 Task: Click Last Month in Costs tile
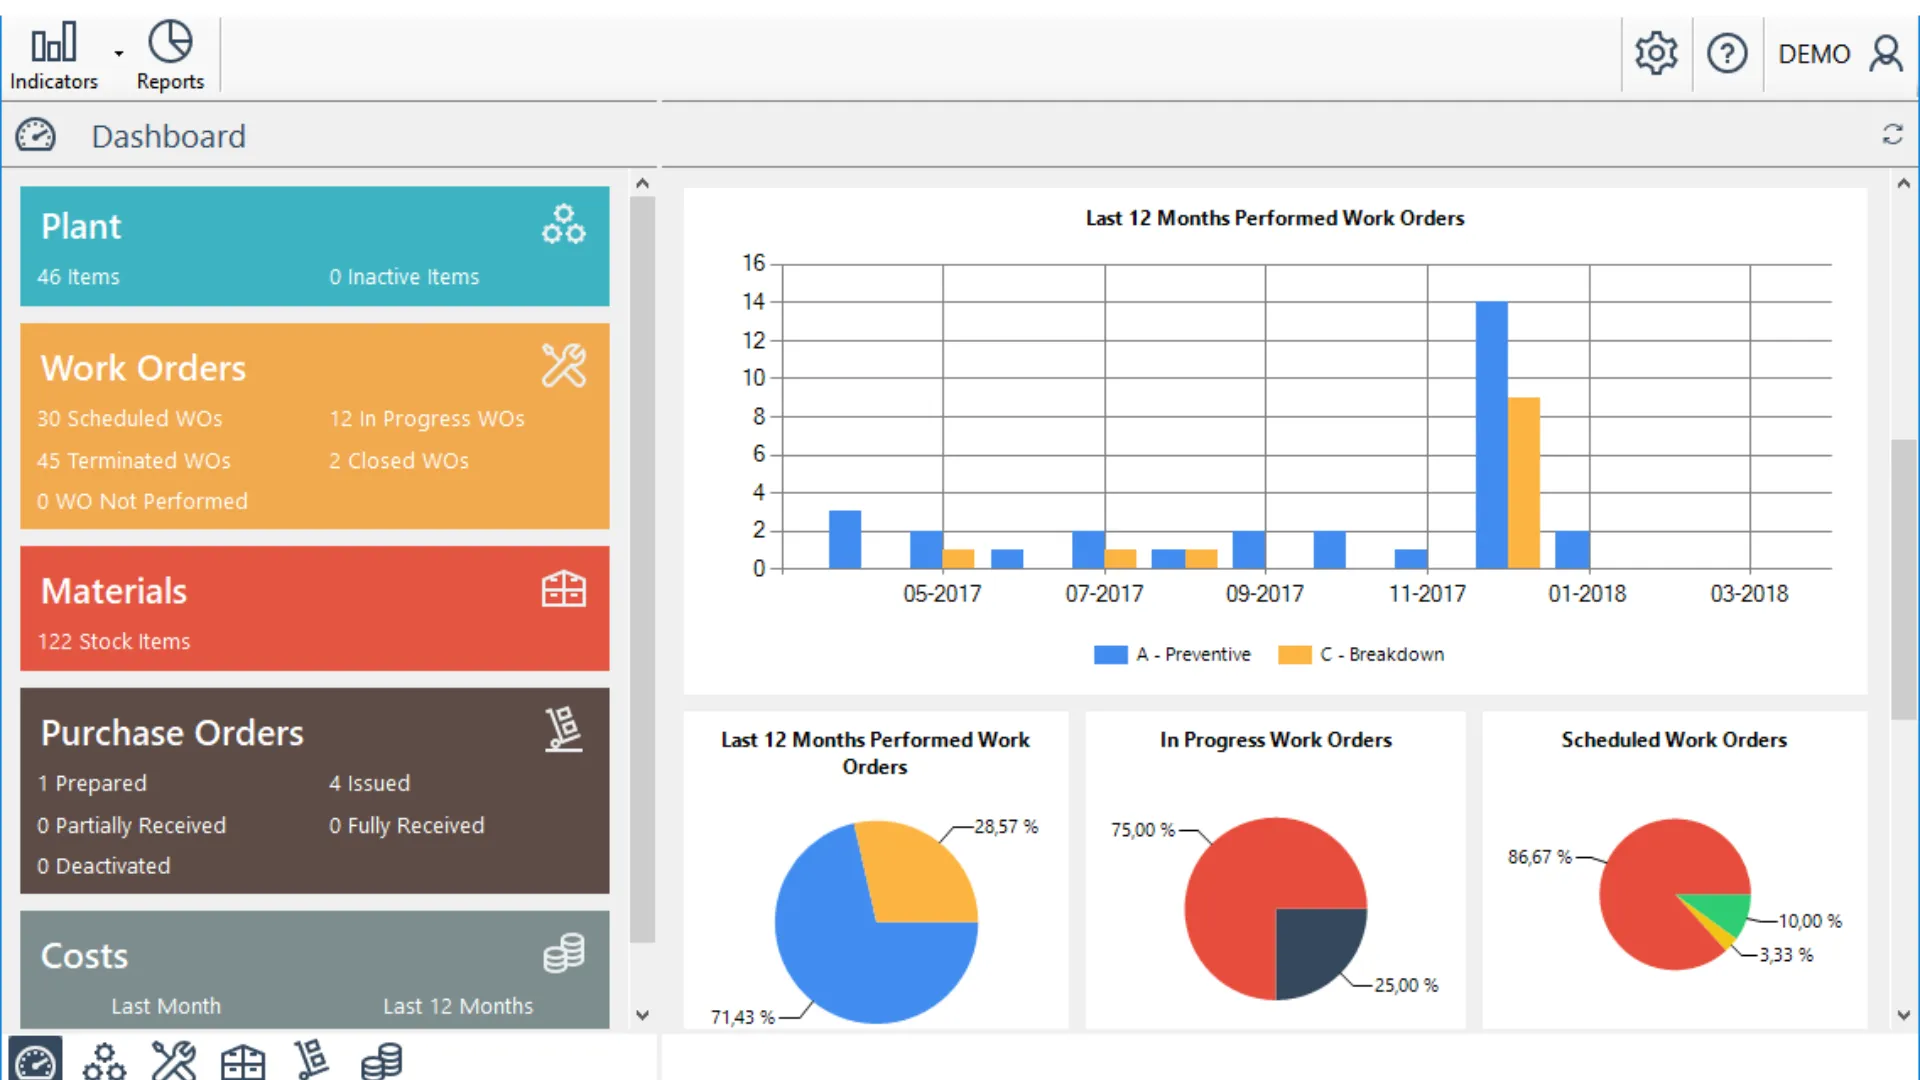pyautogui.click(x=166, y=1007)
